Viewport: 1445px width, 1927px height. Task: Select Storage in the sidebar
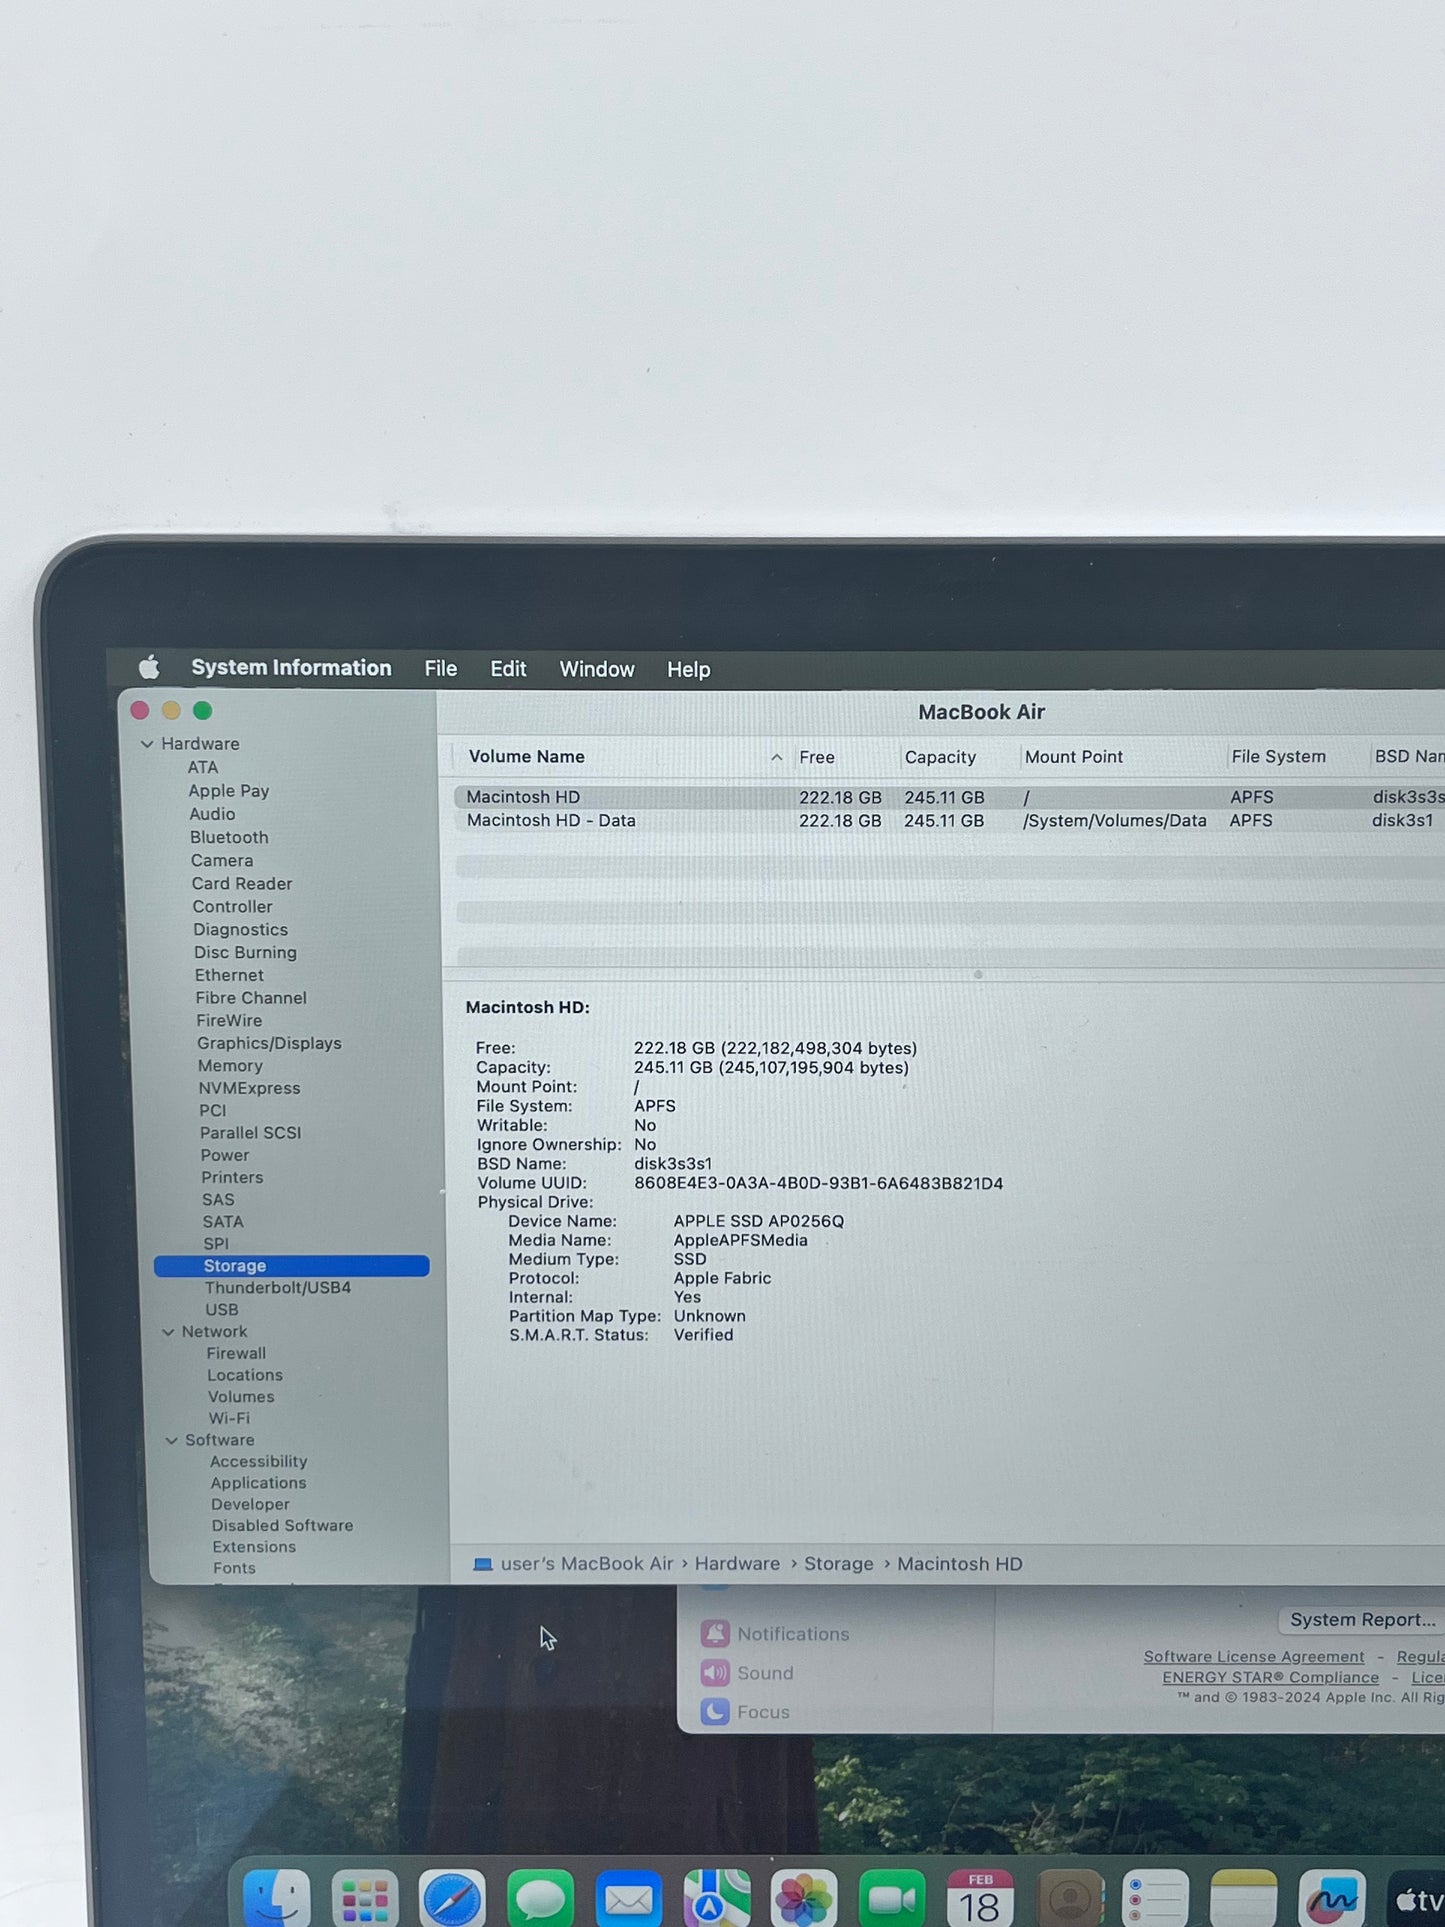[292, 1266]
